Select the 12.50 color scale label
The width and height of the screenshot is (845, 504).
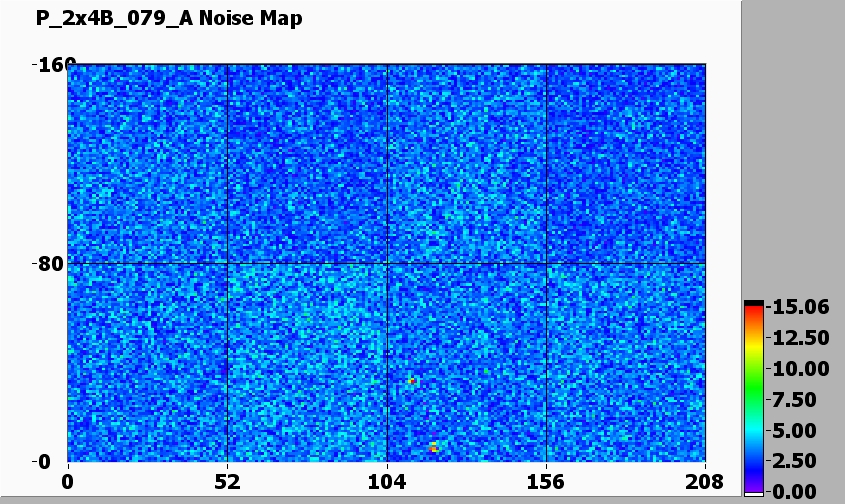tap(801, 338)
